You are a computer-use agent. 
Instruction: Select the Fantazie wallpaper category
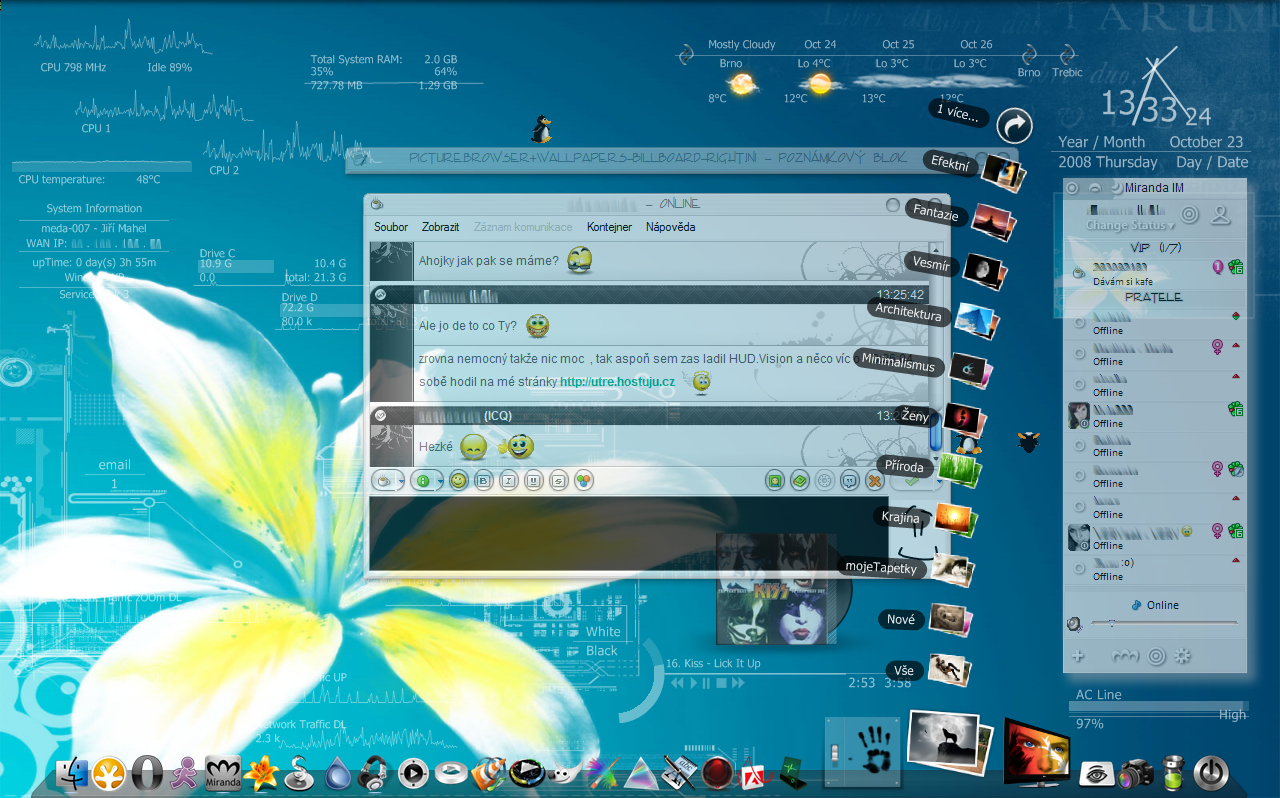point(936,213)
